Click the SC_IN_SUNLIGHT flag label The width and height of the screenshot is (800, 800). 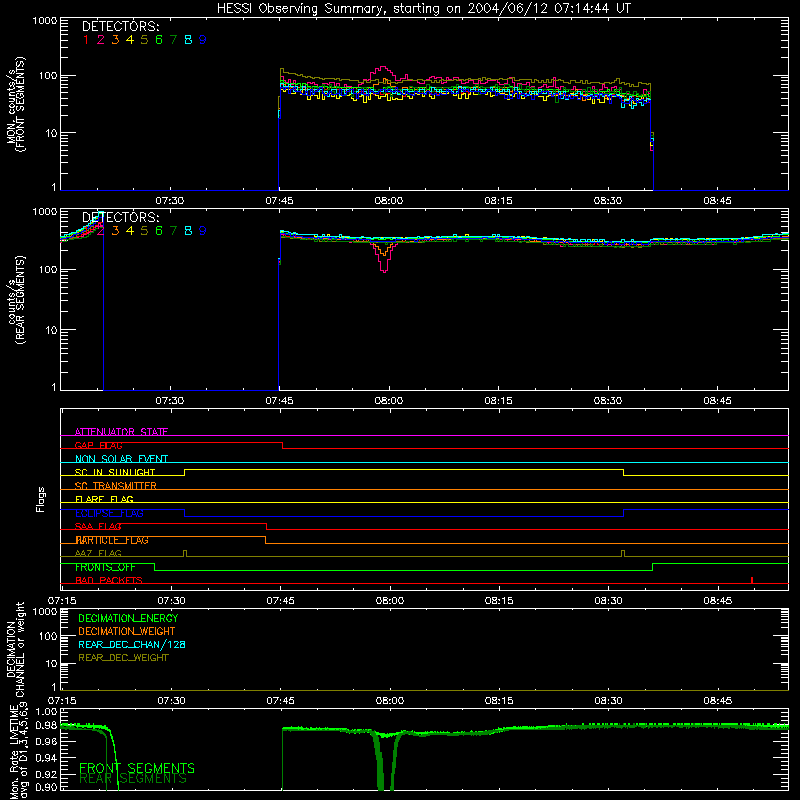115,472
